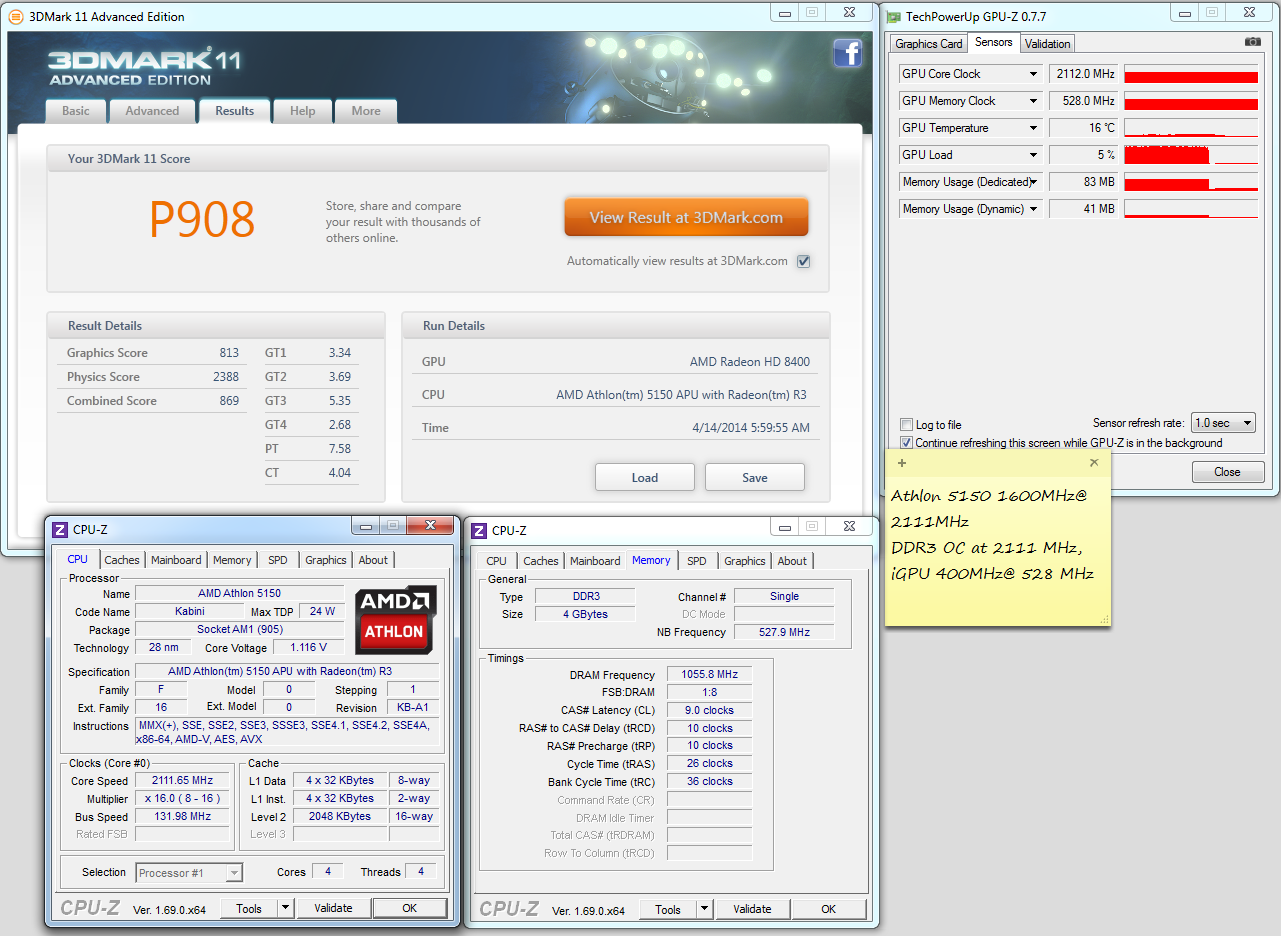Image resolution: width=1281 pixels, height=936 pixels.
Task: Toggle automatically view results at 3DMark.com
Action: tap(803, 261)
